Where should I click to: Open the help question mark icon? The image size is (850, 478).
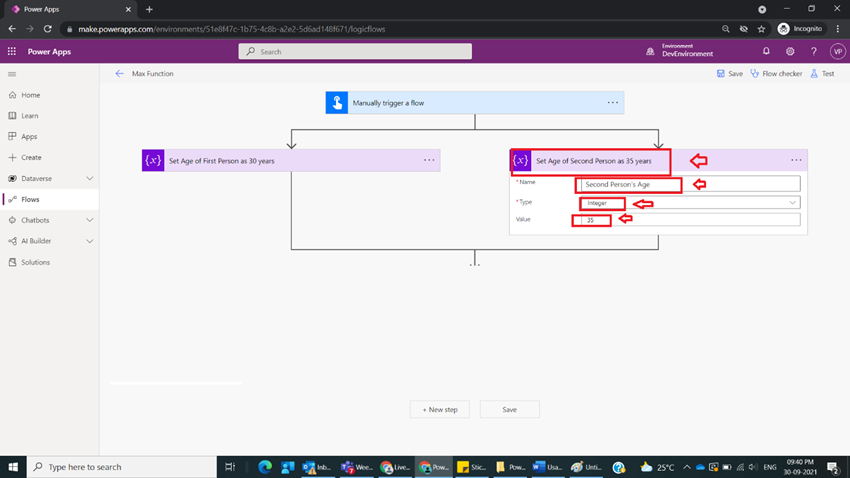tap(814, 51)
